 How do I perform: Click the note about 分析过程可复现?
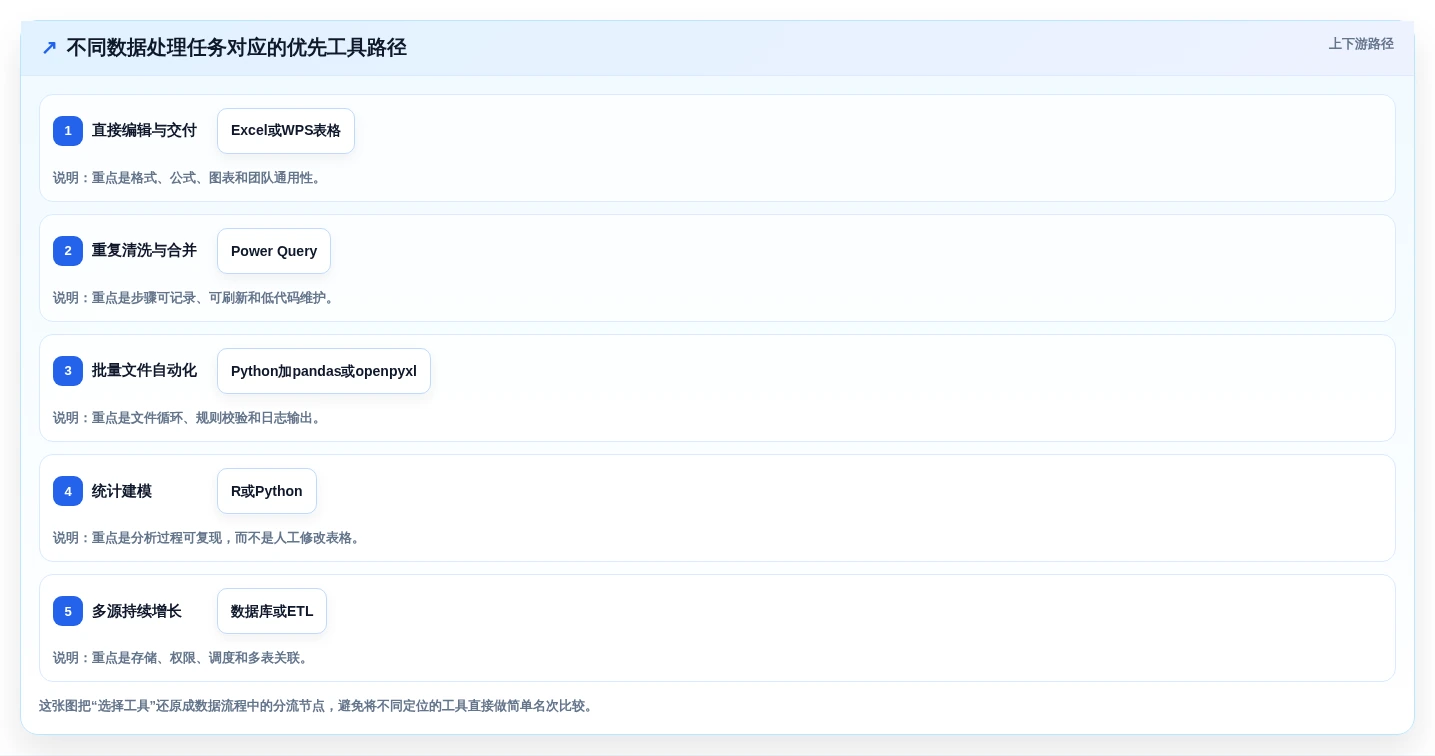tap(208, 538)
